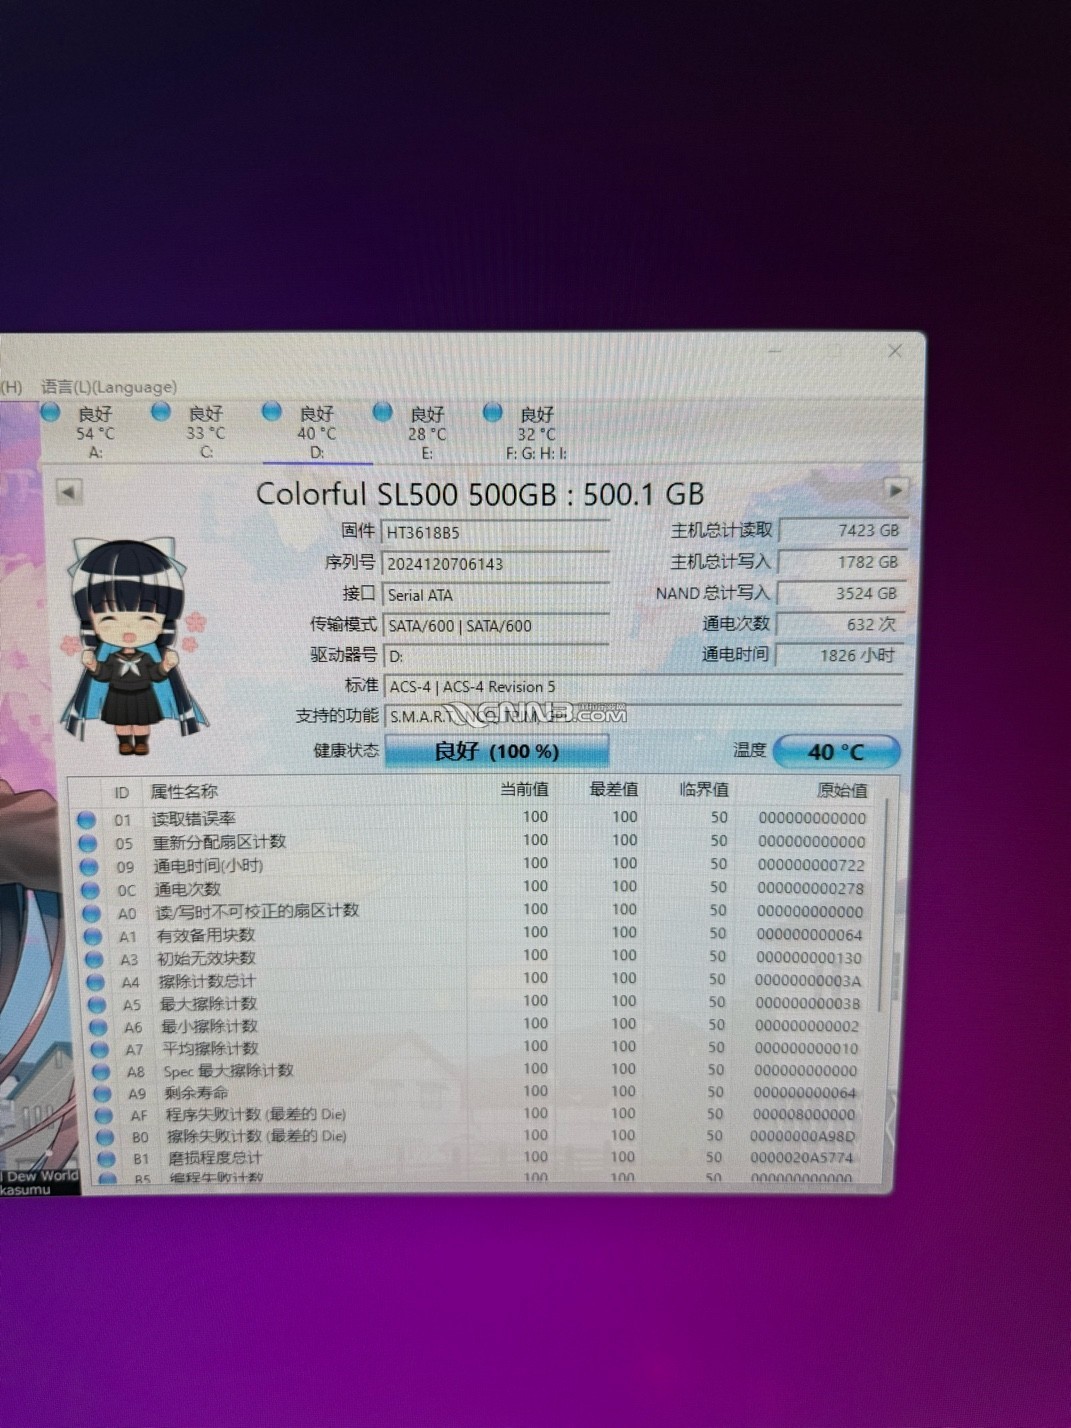The height and width of the screenshot is (1428, 1071).
Task: Click status orb for attribute 01 读取错误率
Action: click(87, 819)
